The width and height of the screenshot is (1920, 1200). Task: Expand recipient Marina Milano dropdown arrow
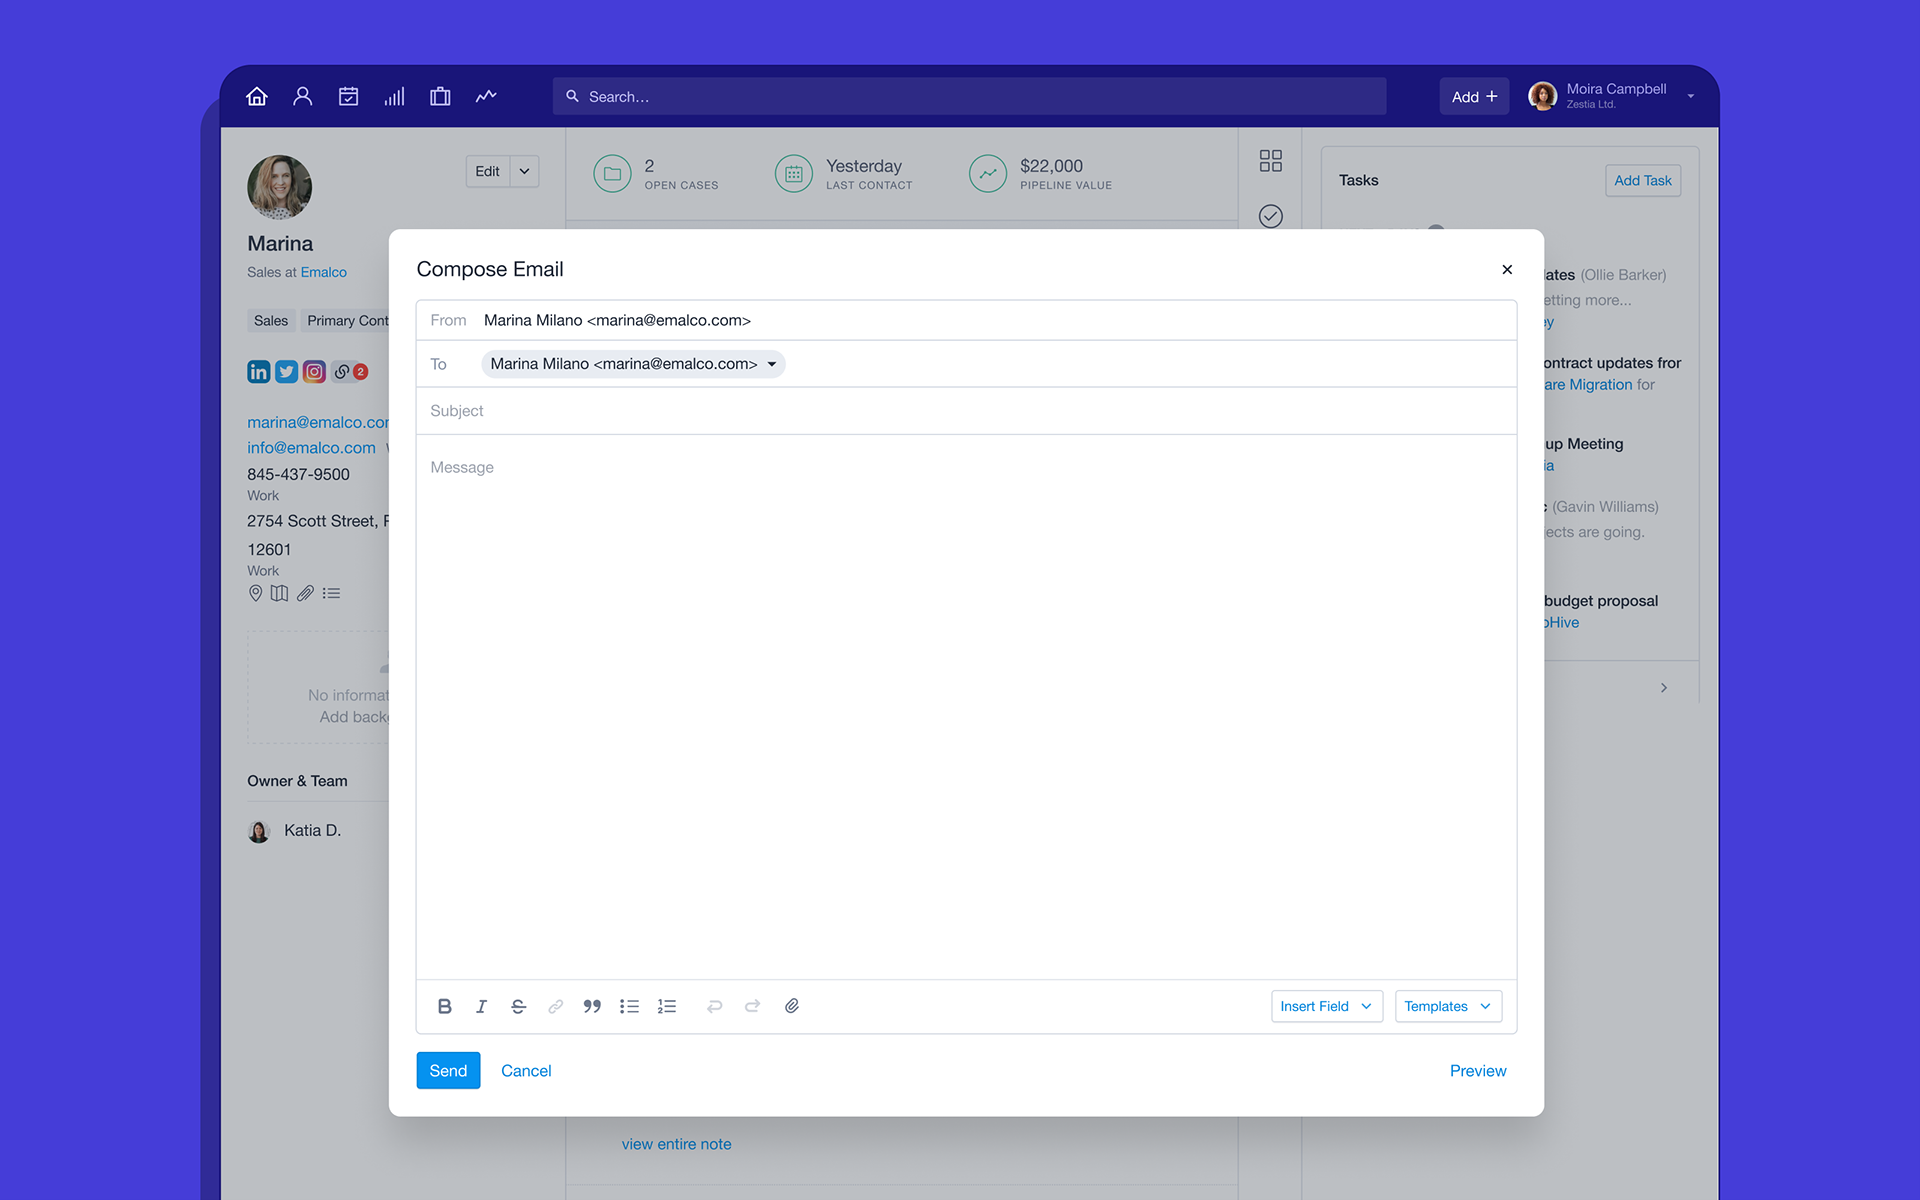772,364
